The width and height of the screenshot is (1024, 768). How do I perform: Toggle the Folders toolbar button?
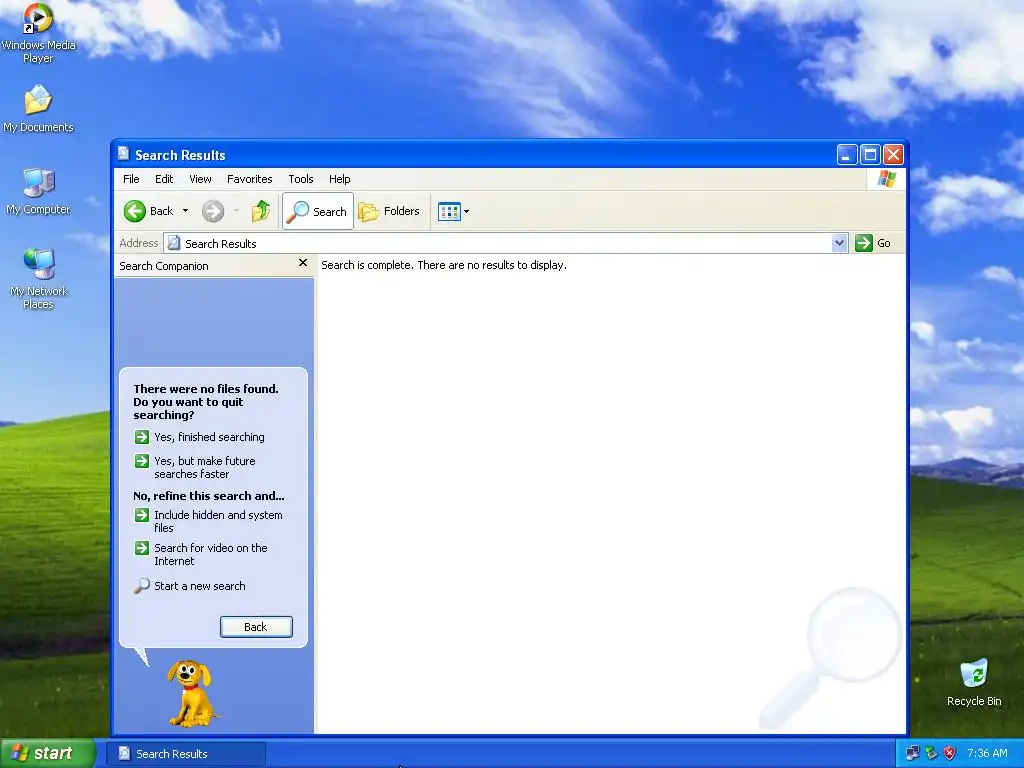pos(389,211)
